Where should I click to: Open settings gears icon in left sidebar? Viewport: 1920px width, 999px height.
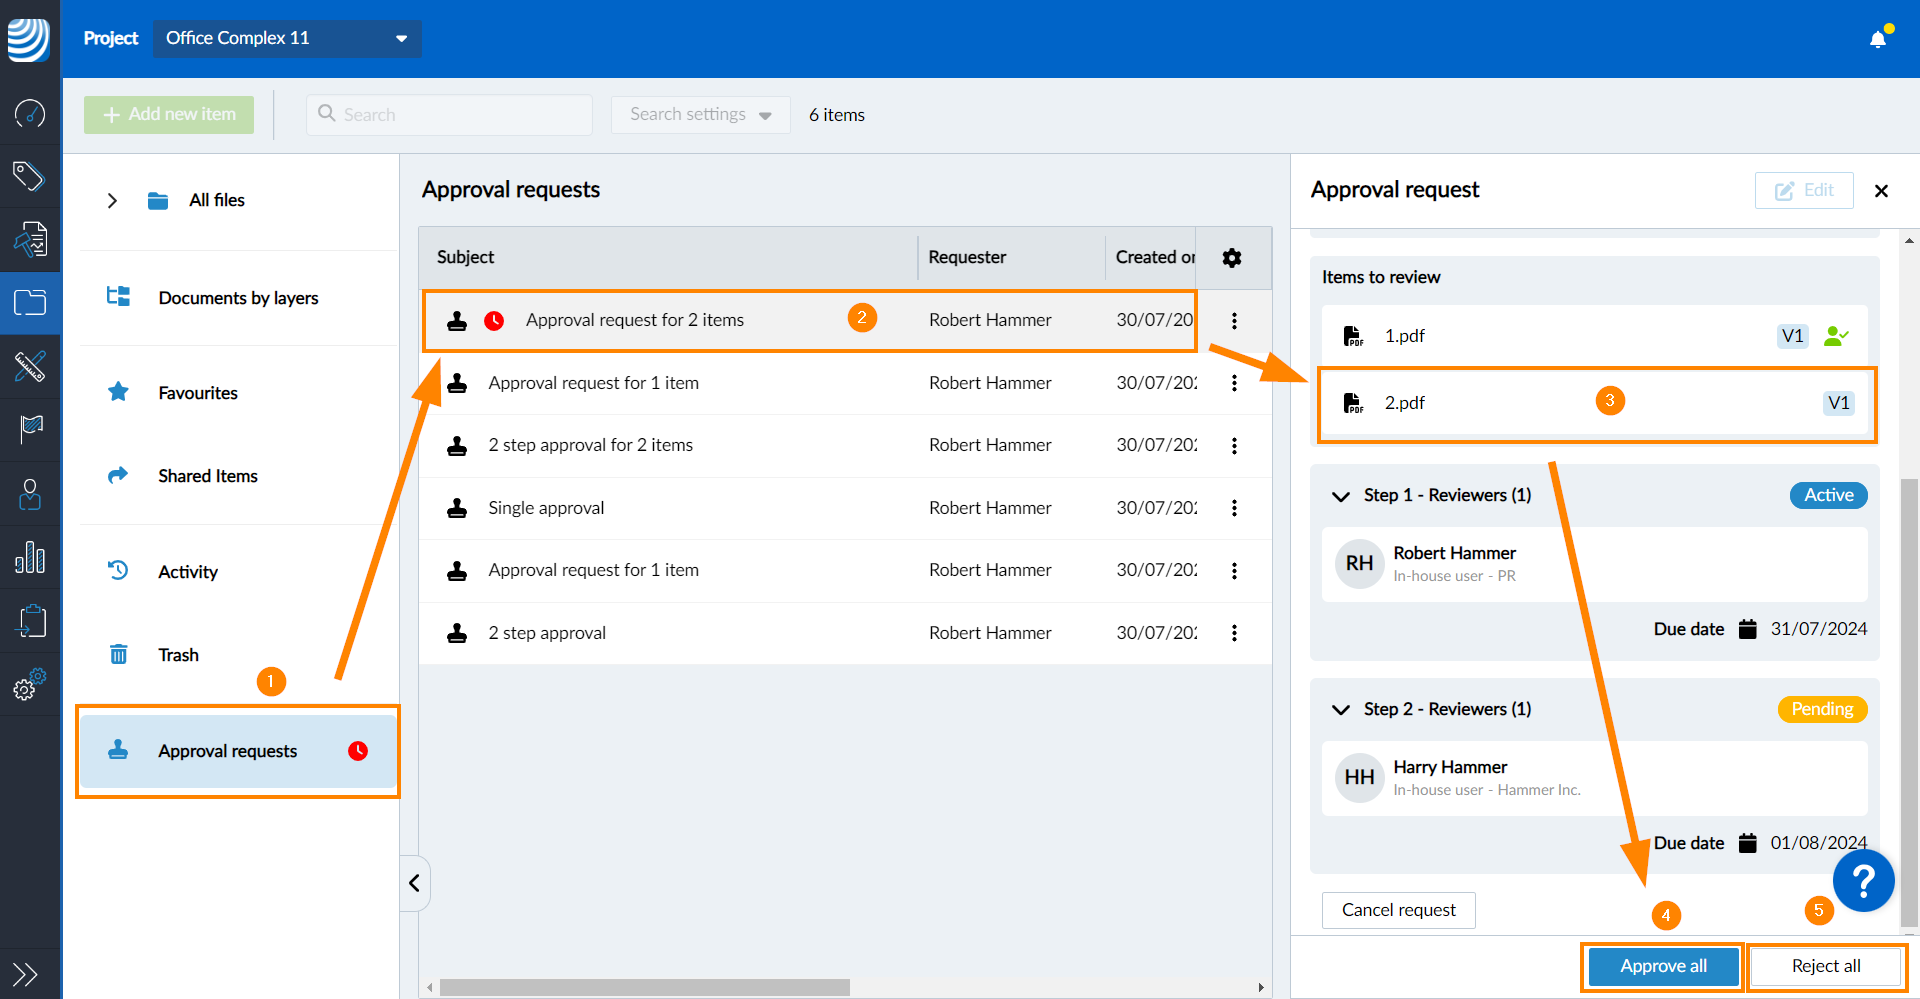click(x=30, y=685)
